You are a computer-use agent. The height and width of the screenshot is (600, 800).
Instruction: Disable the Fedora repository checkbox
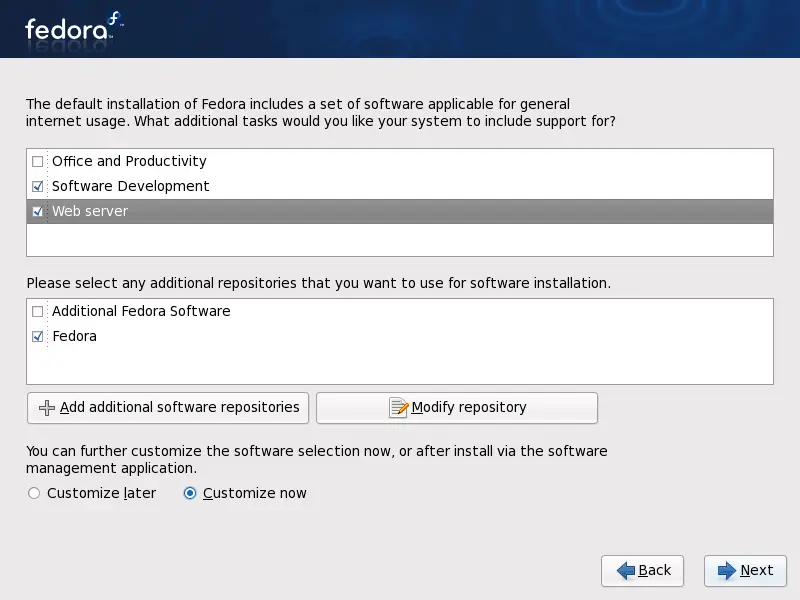38,337
